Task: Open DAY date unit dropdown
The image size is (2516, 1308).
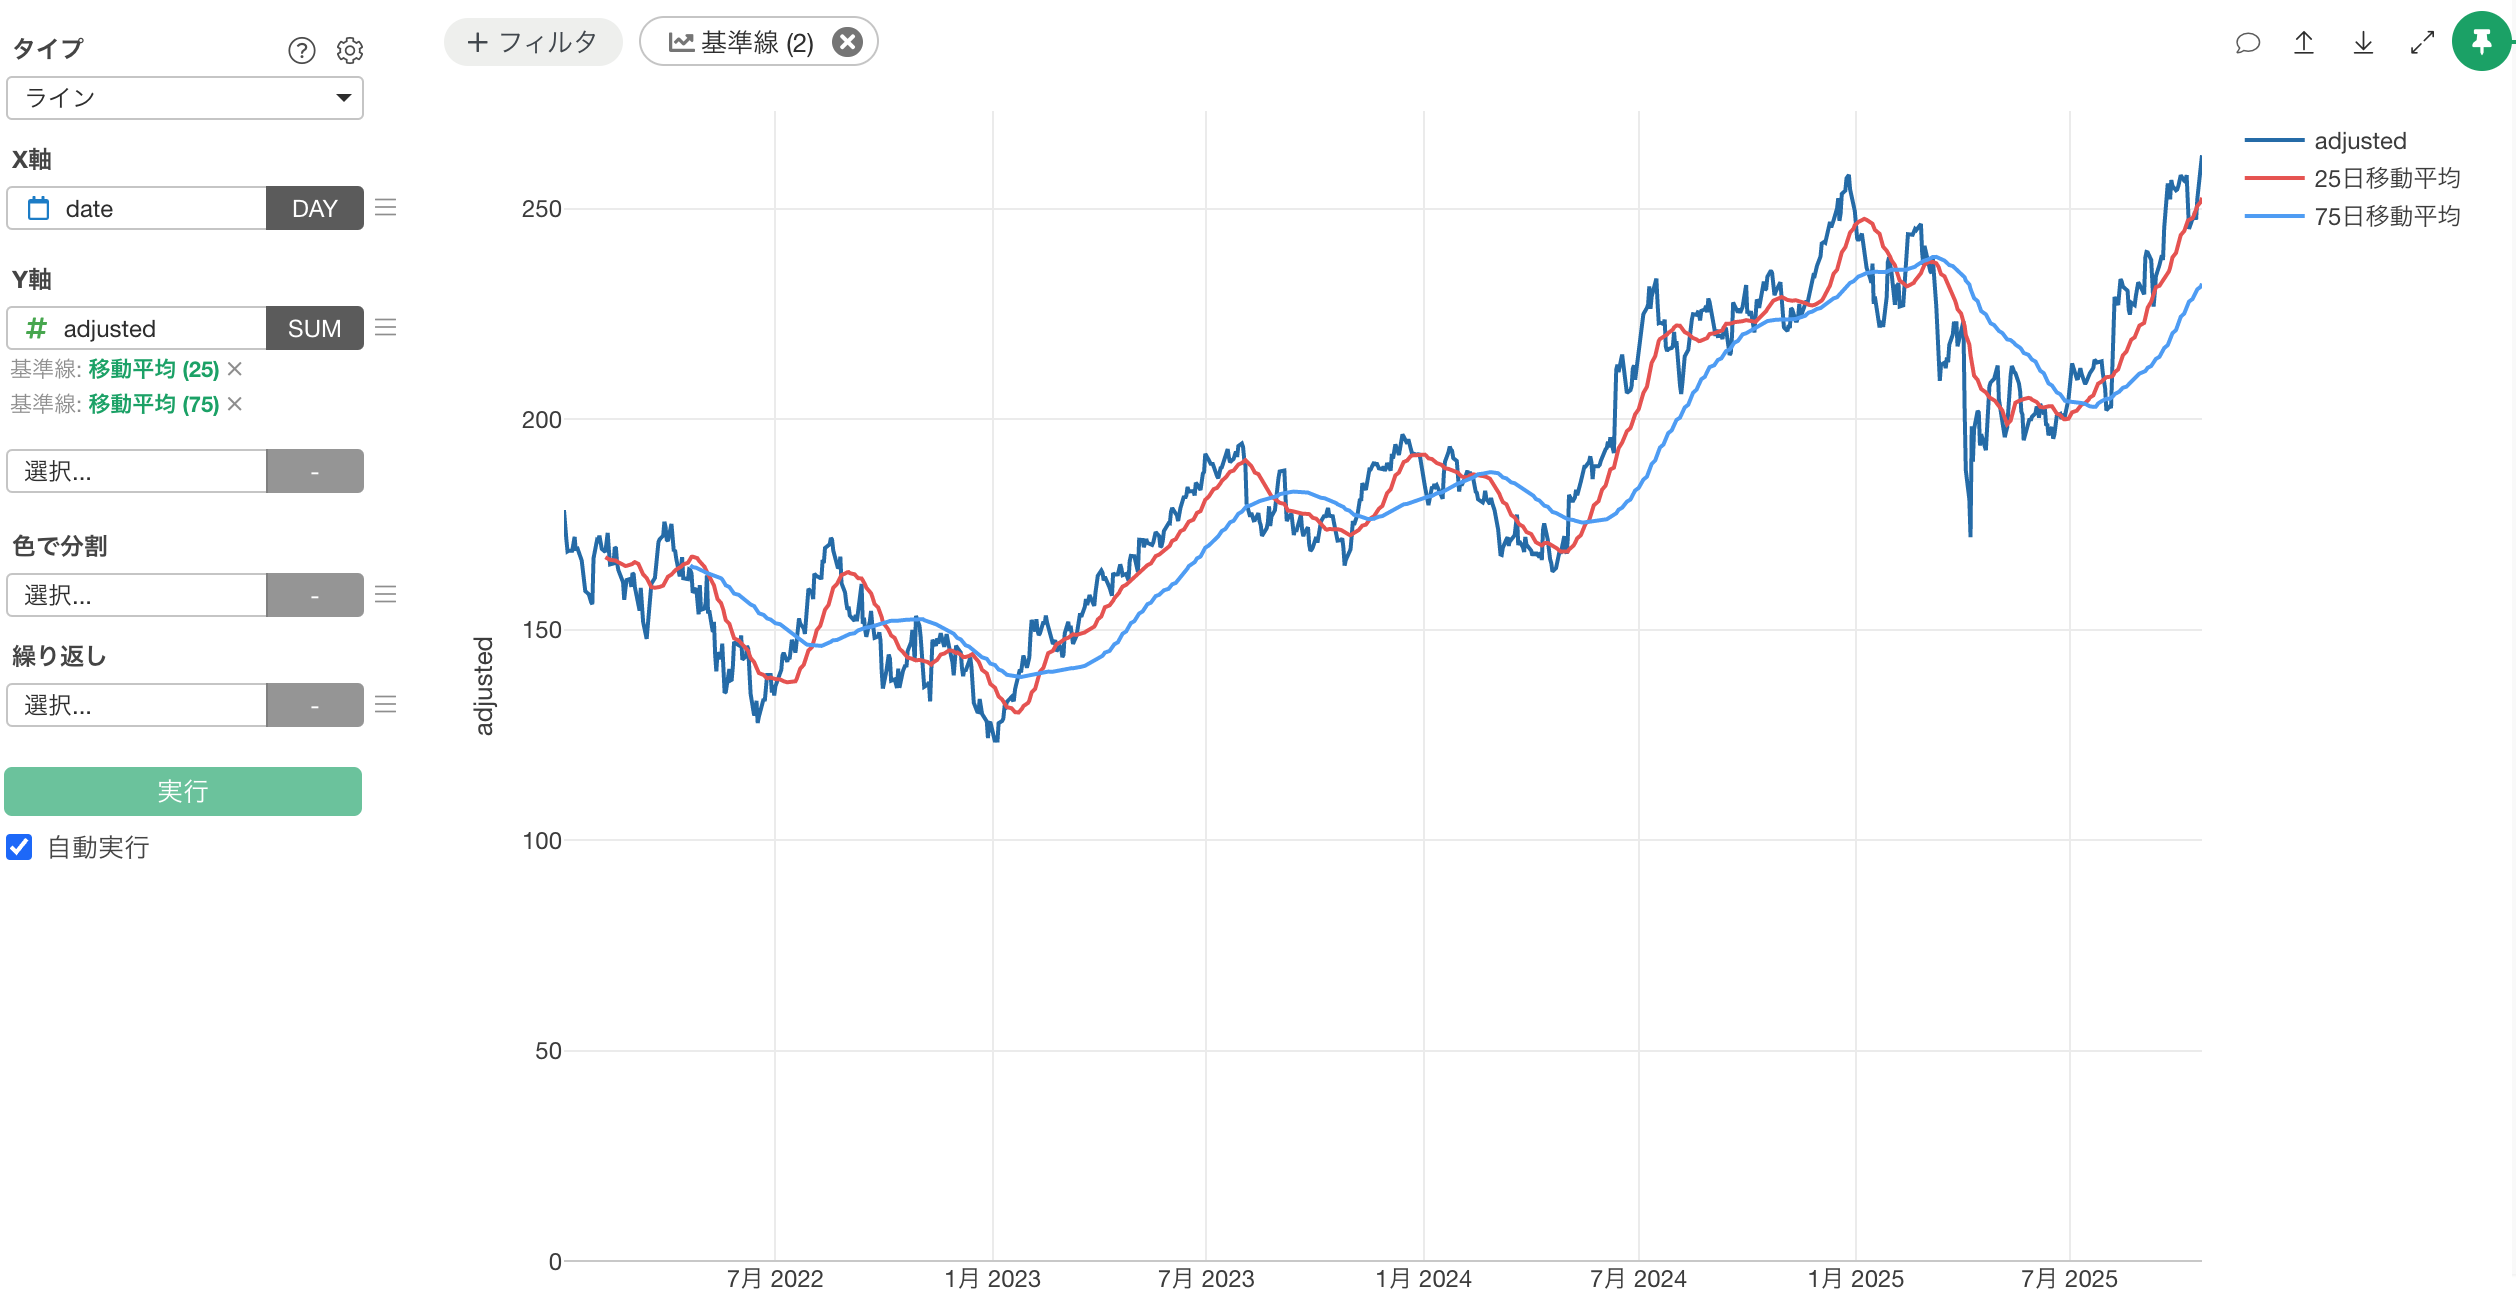Action: [314, 208]
